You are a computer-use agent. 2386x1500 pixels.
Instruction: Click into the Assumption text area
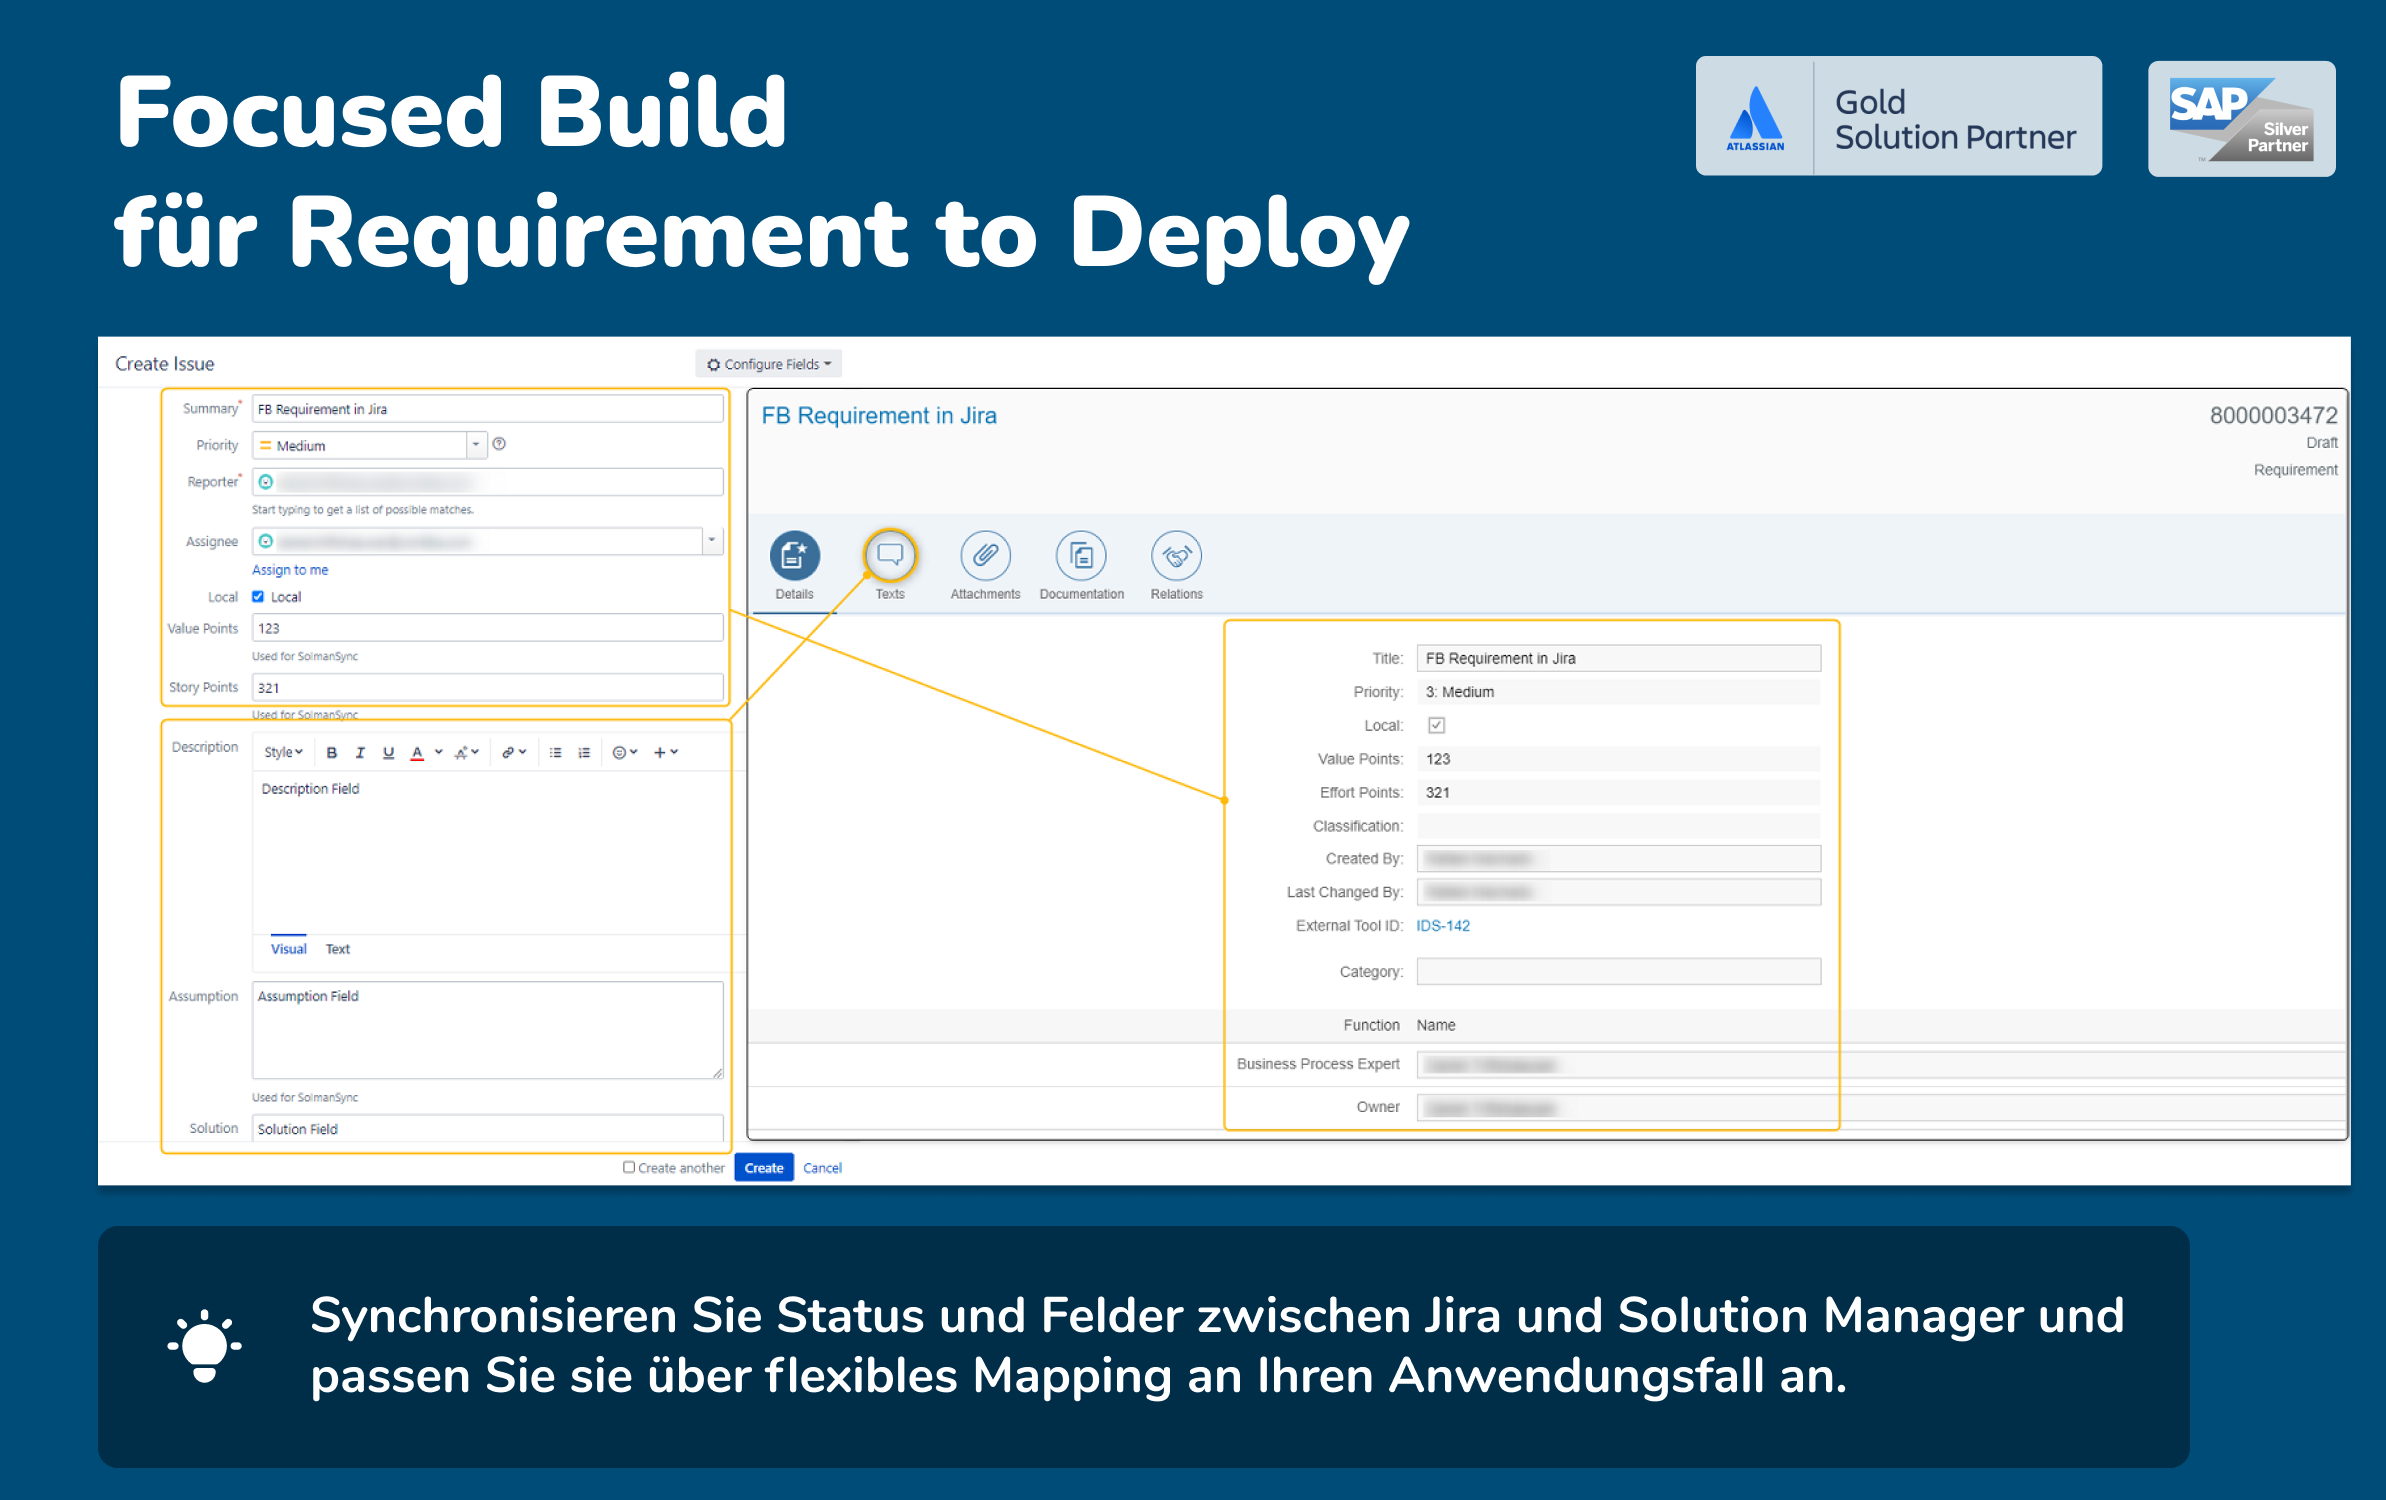click(x=487, y=1030)
